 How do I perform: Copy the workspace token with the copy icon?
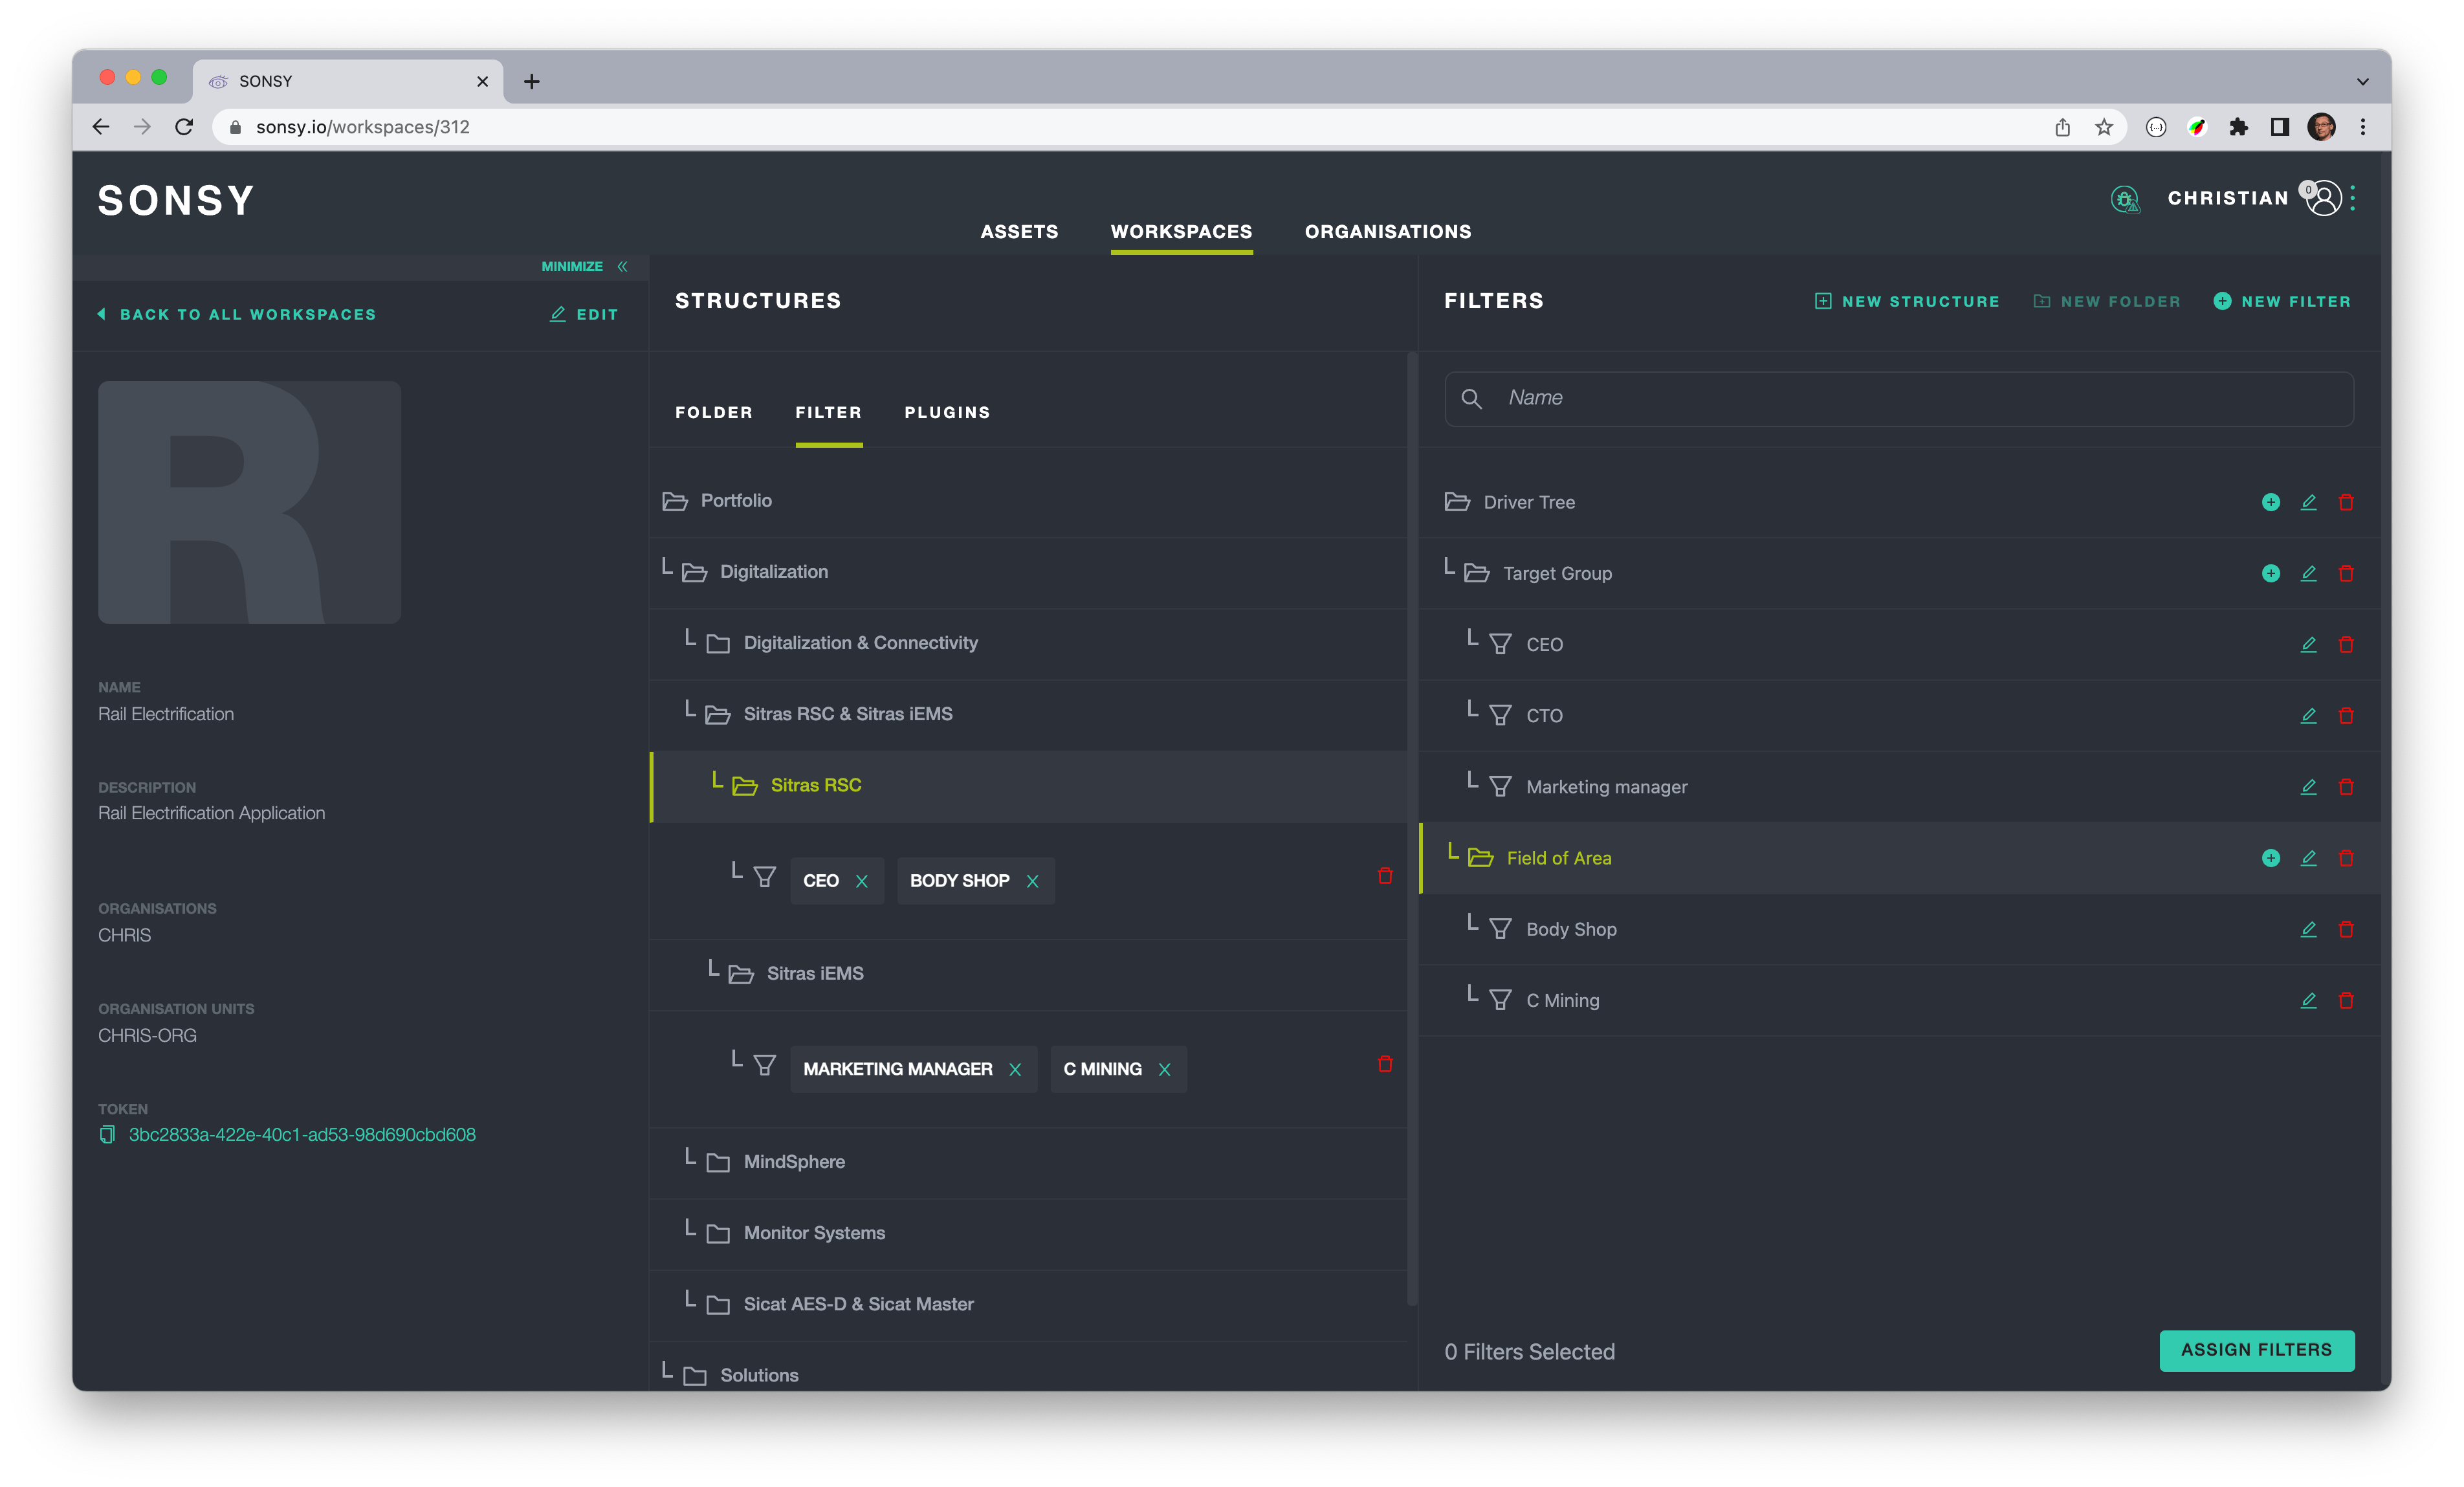[107, 1135]
